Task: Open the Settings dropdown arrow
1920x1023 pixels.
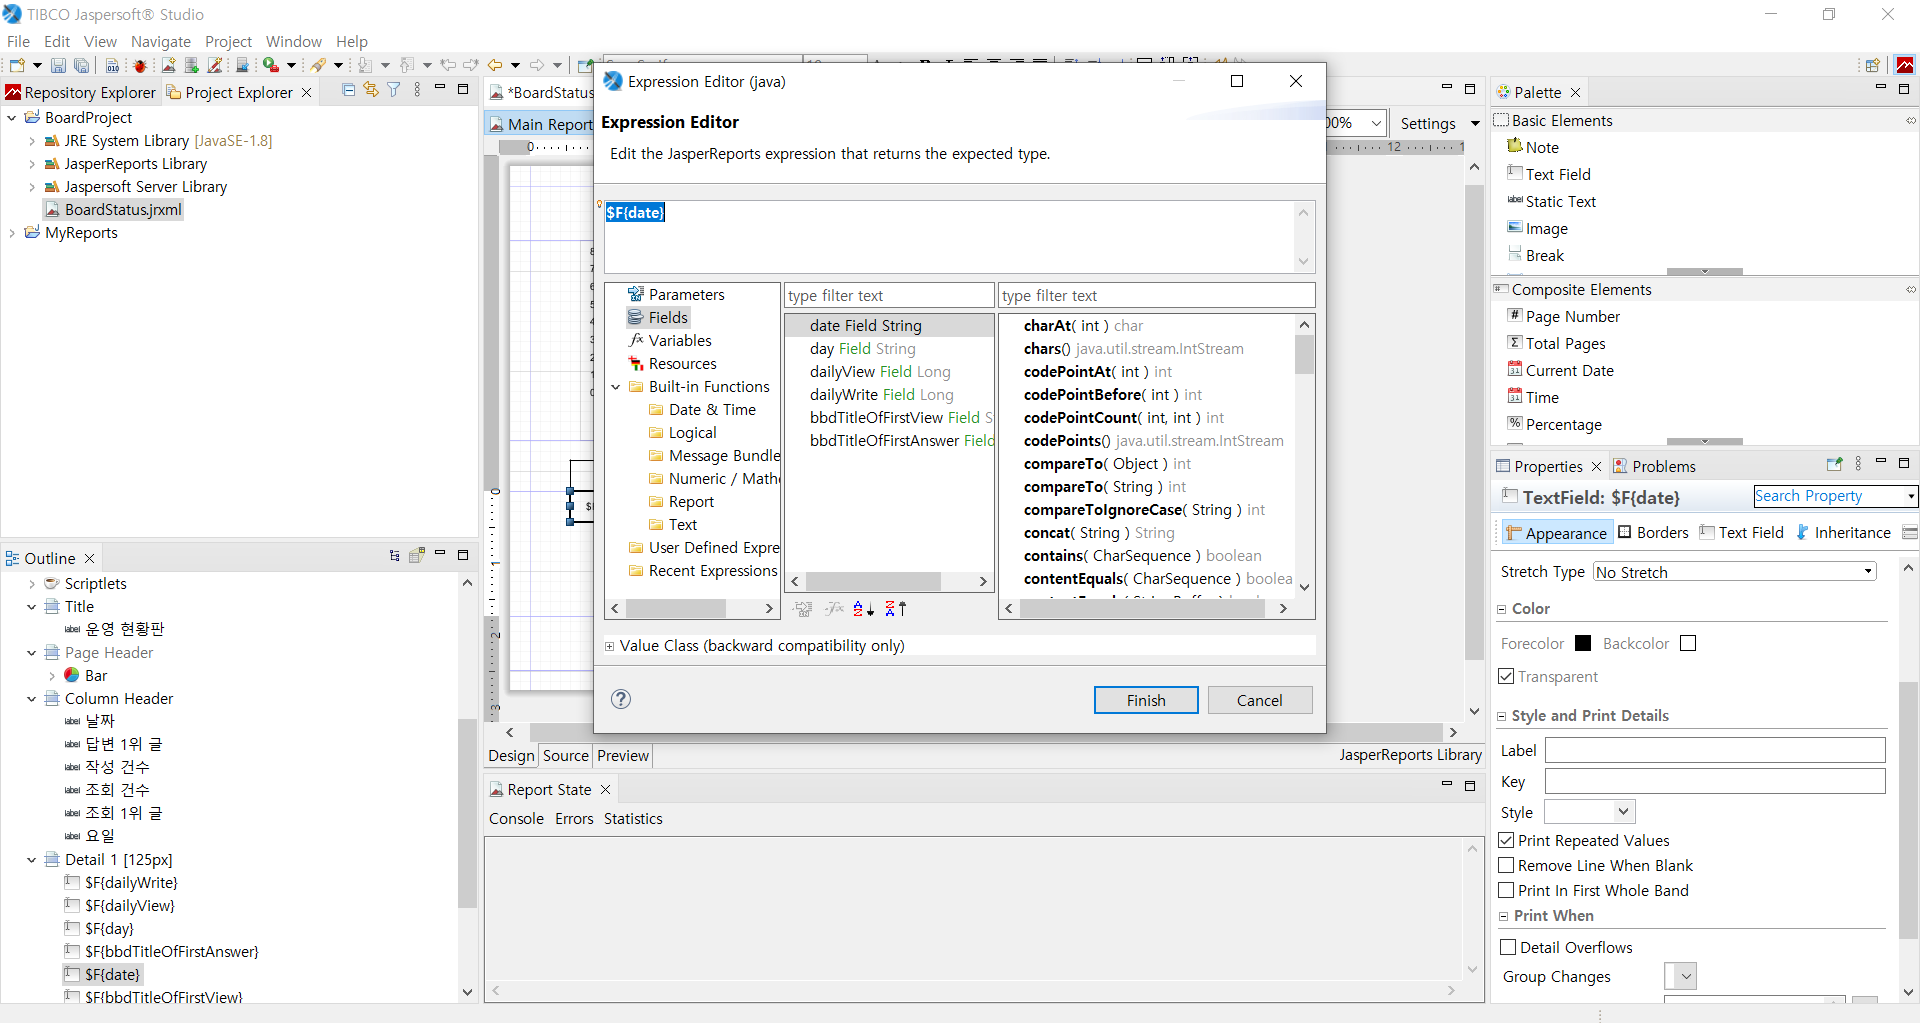Action: 1475,123
